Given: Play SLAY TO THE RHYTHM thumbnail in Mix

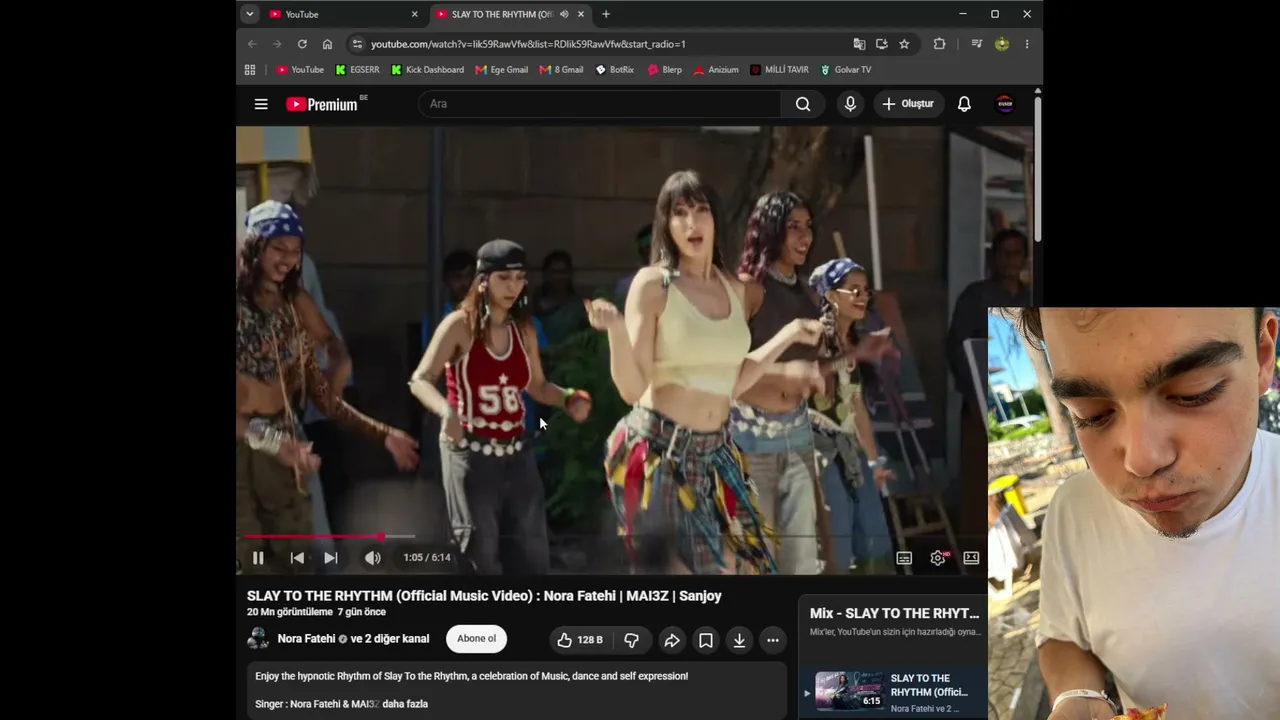Looking at the screenshot, I should pyautogui.click(x=849, y=691).
